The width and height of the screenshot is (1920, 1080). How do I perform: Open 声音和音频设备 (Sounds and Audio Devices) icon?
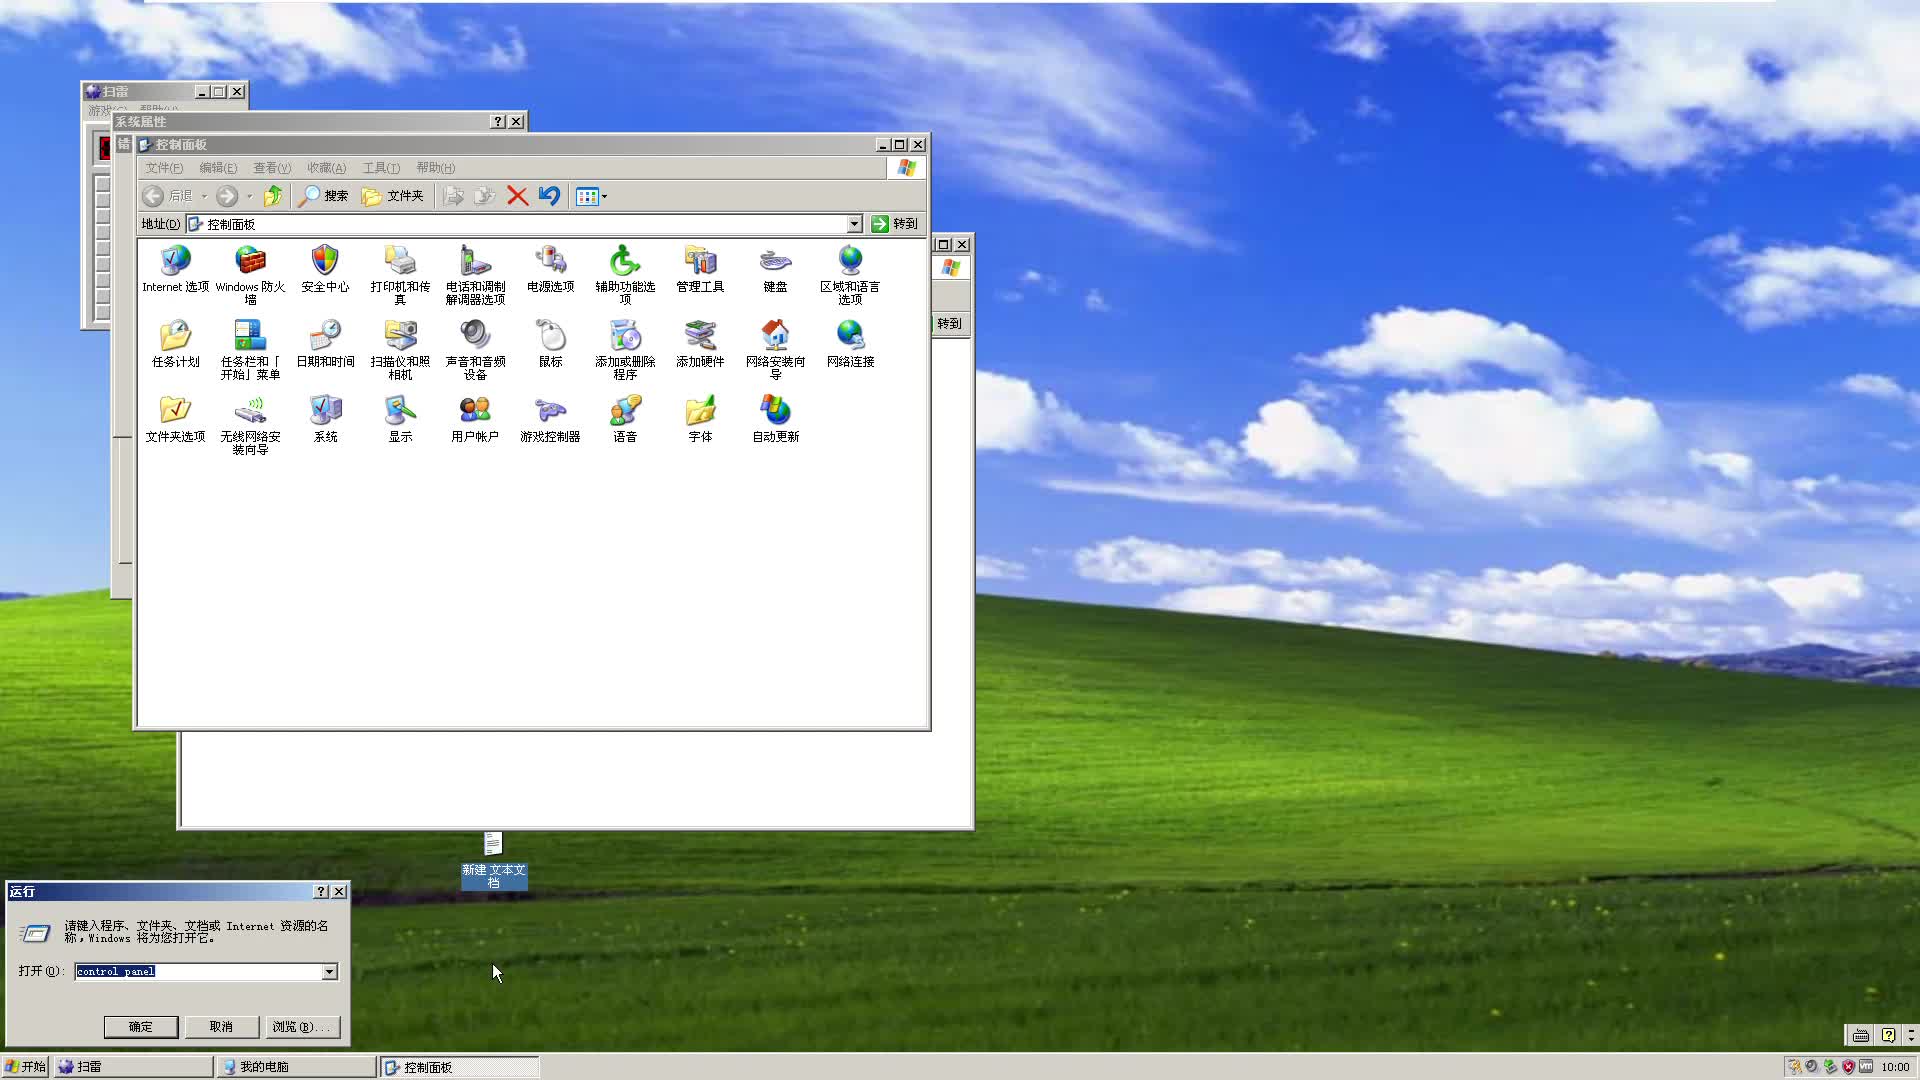click(475, 337)
